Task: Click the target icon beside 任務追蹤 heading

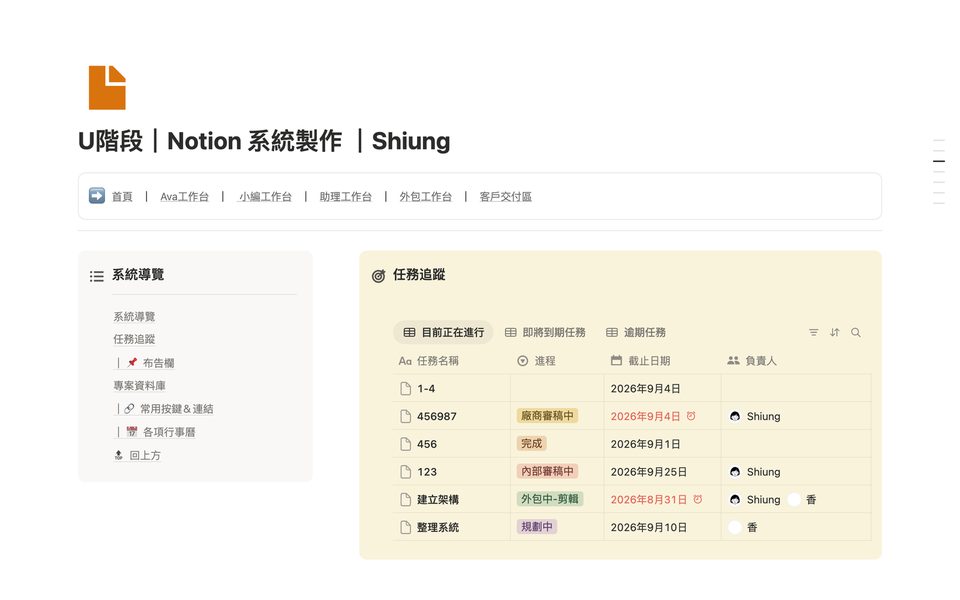Action: coord(378,276)
